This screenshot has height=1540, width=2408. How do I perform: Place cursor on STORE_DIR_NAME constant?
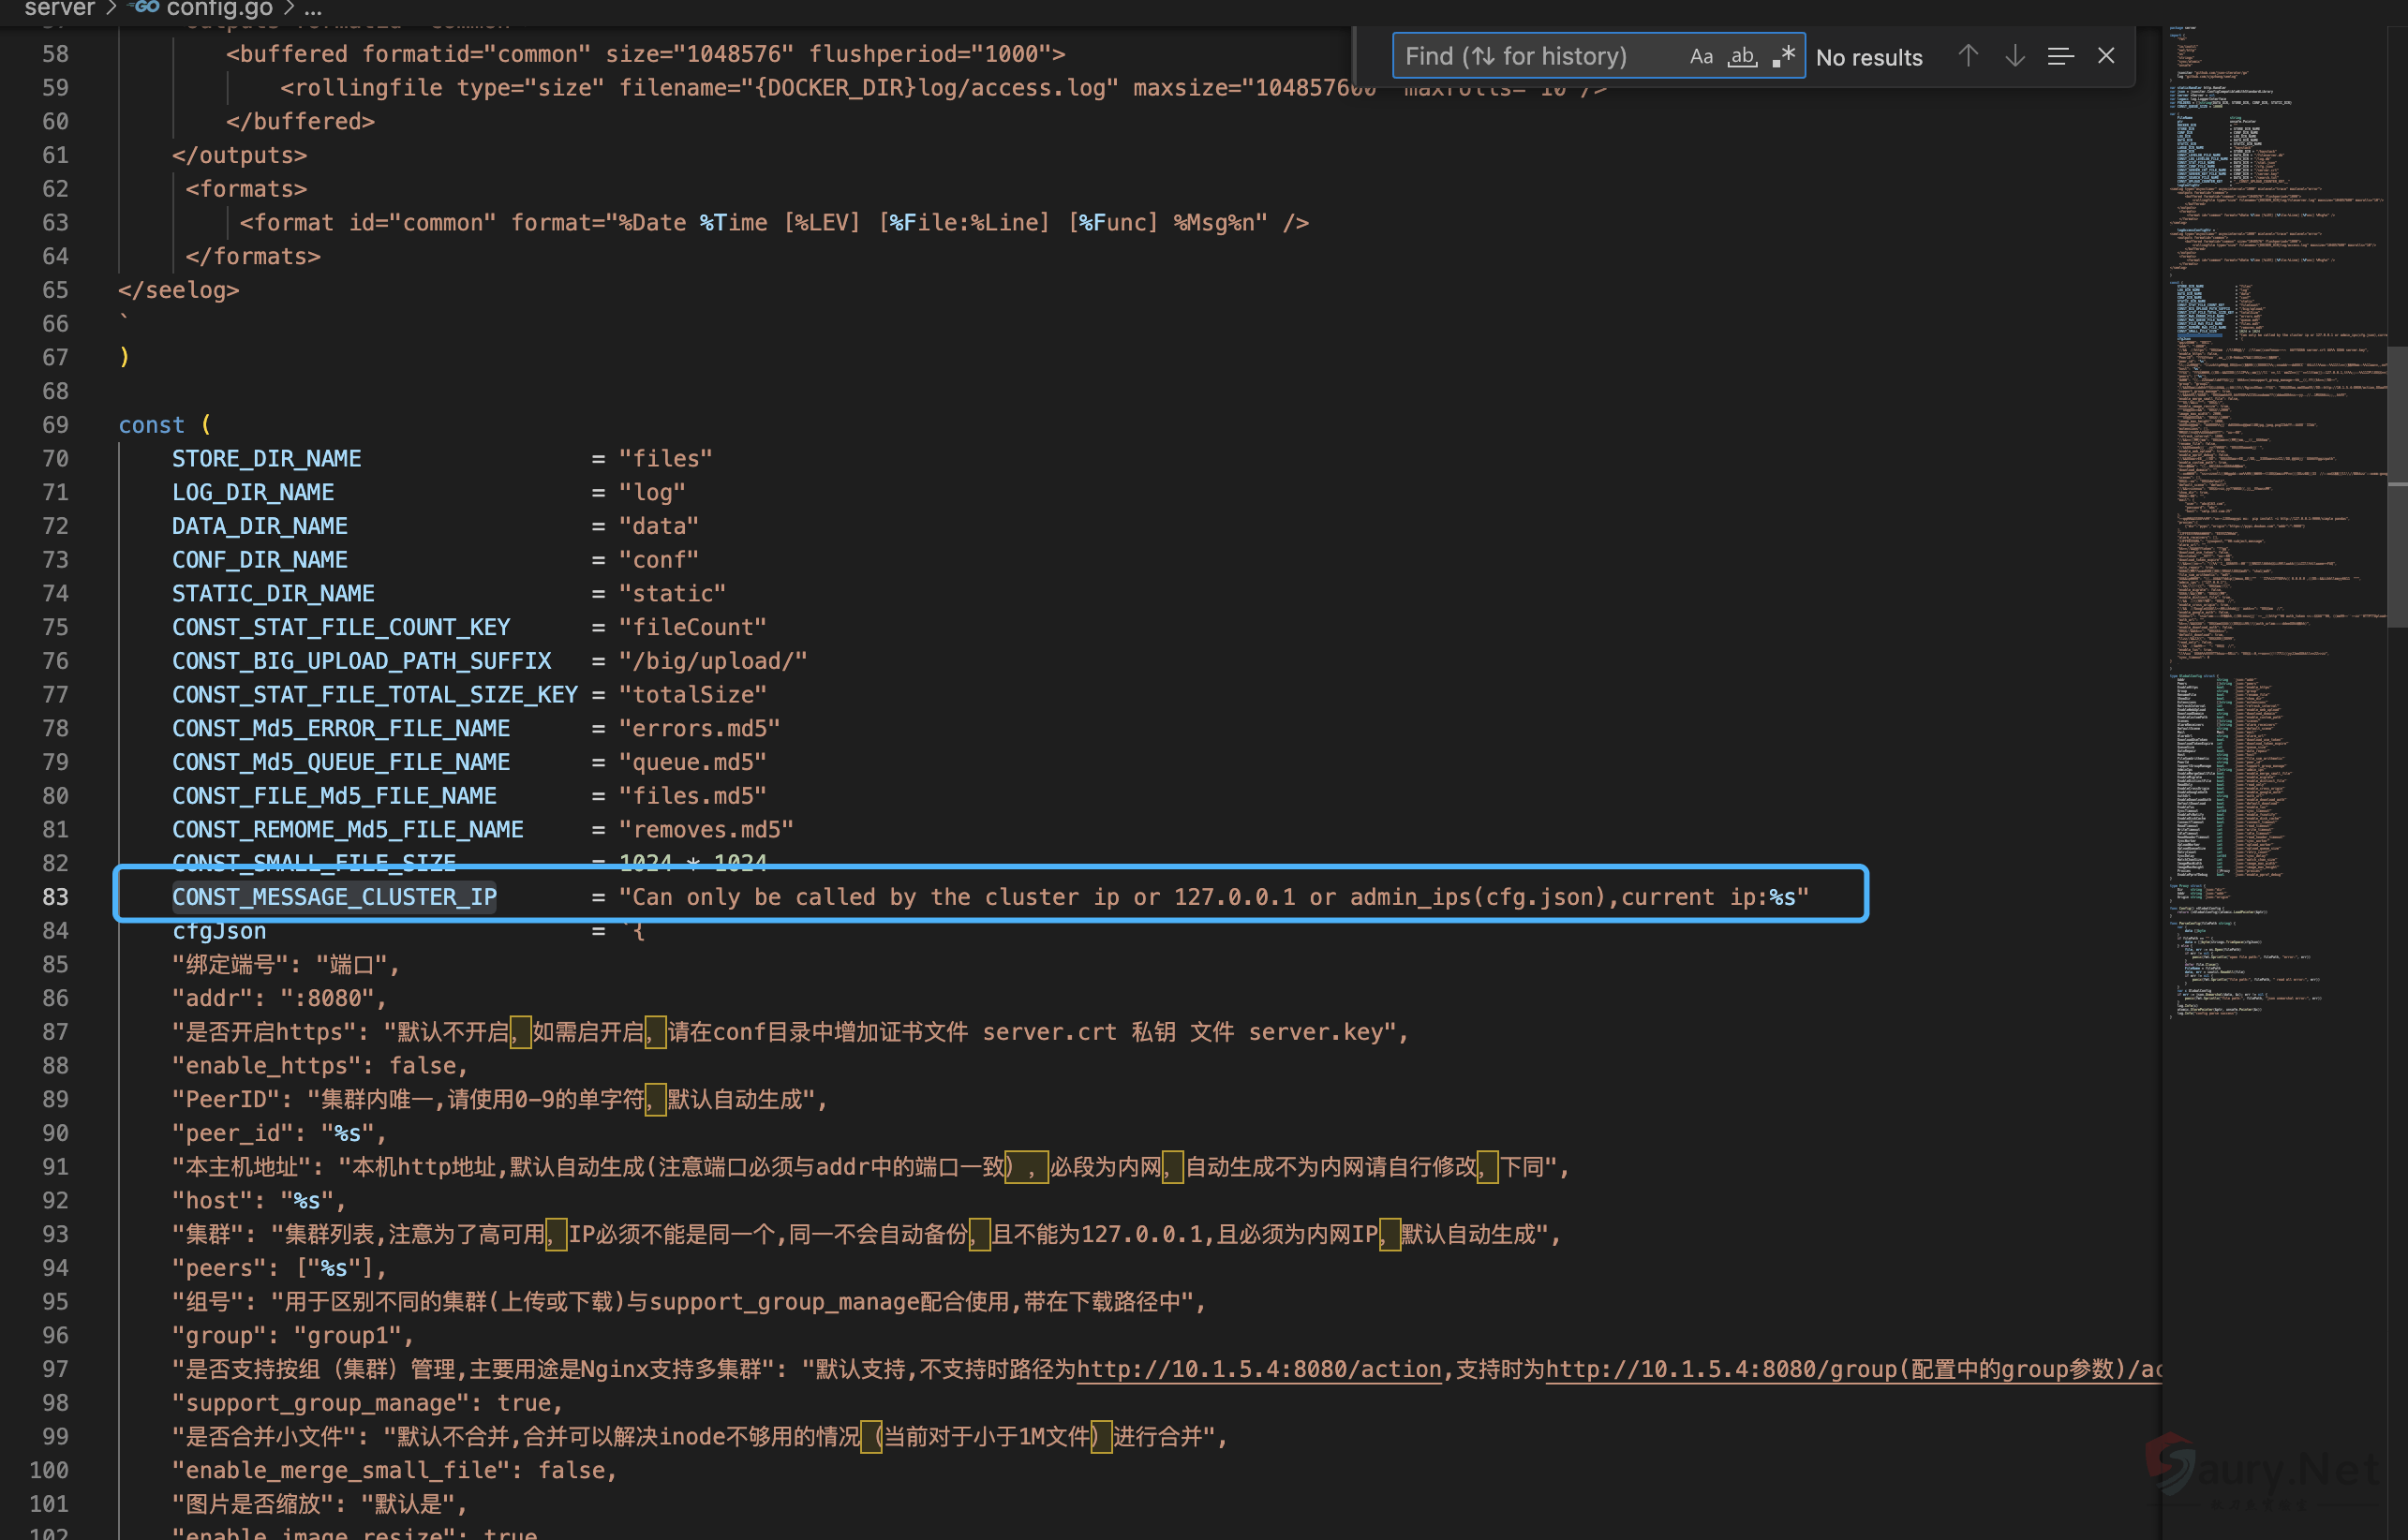coord(266,459)
